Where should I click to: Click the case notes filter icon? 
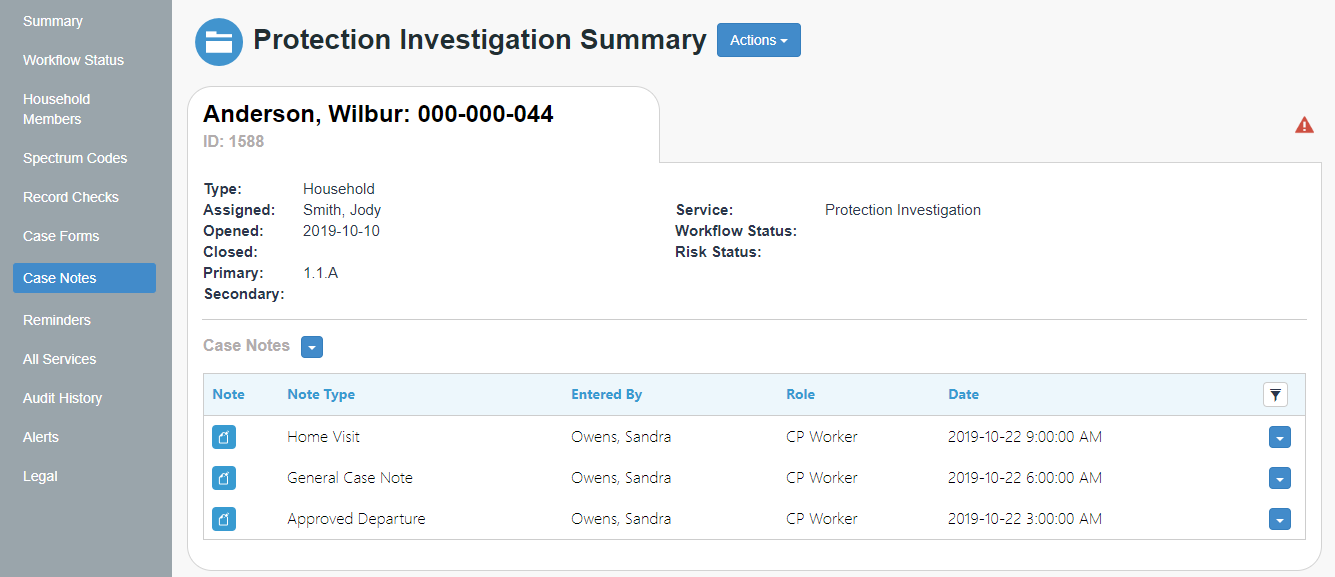click(1275, 395)
